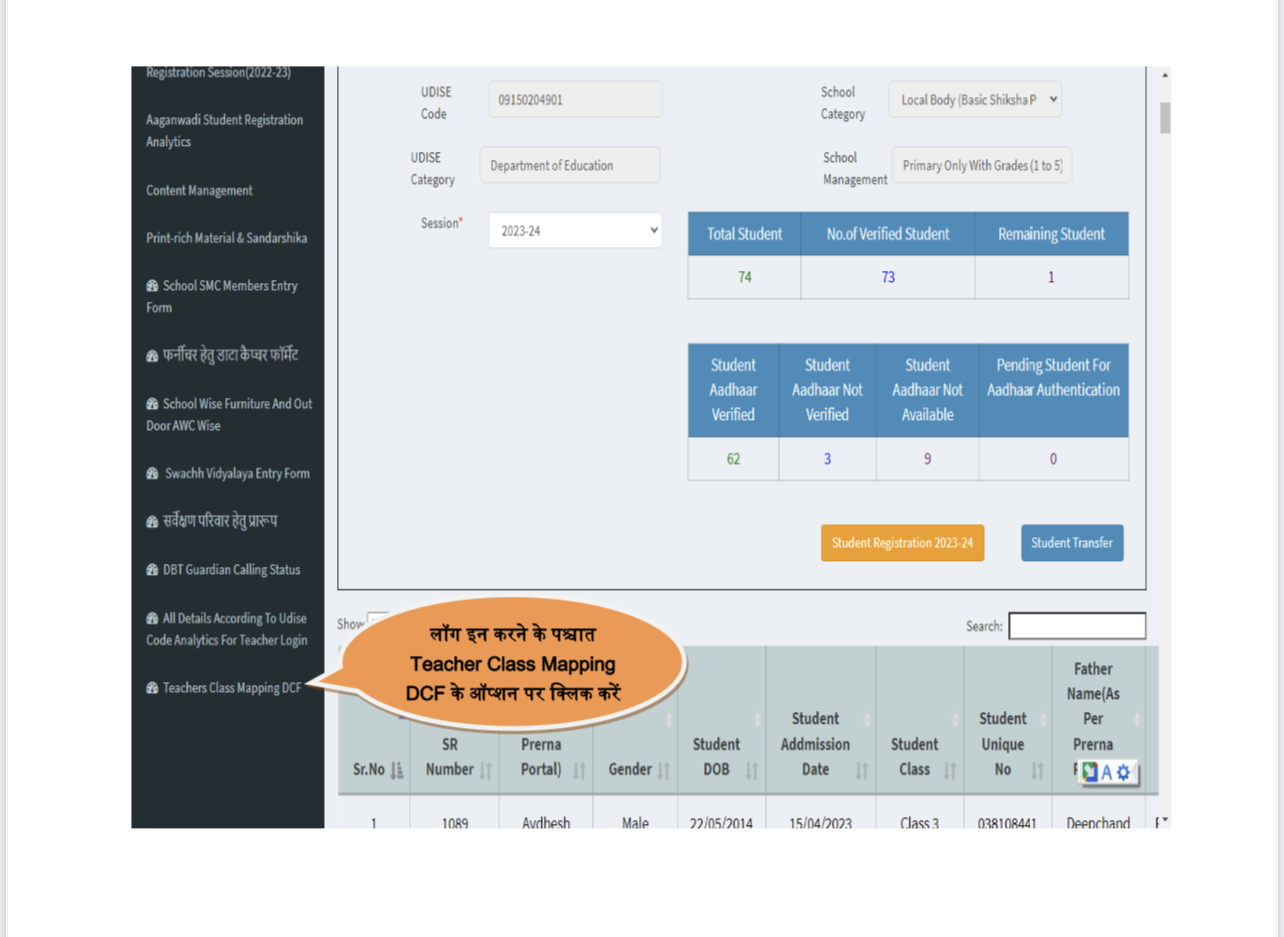This screenshot has width=1284, height=937.
Task: Focus the table Search input field
Action: tap(1077, 626)
